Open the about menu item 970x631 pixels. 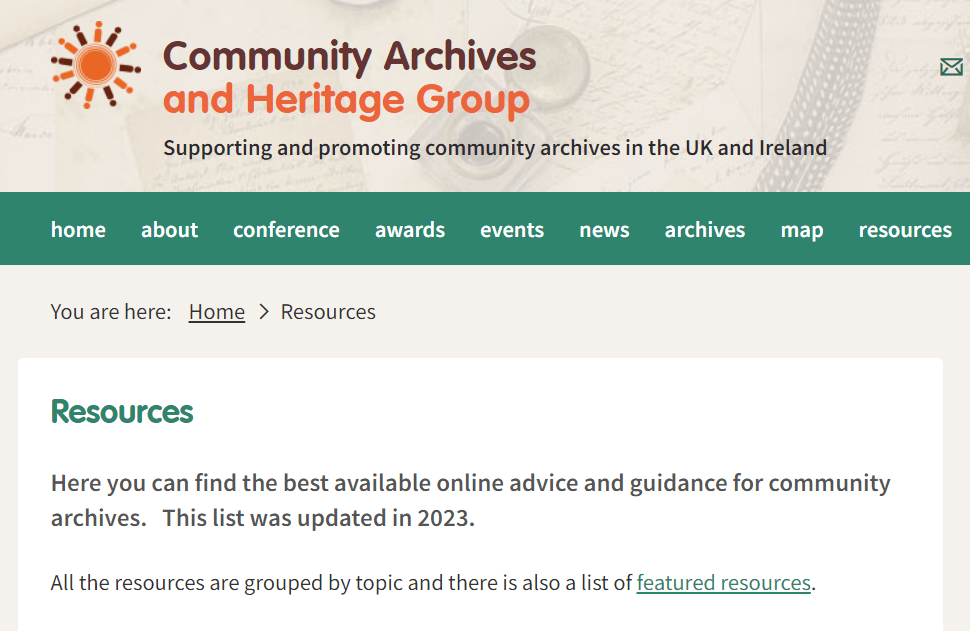pyautogui.click(x=169, y=230)
